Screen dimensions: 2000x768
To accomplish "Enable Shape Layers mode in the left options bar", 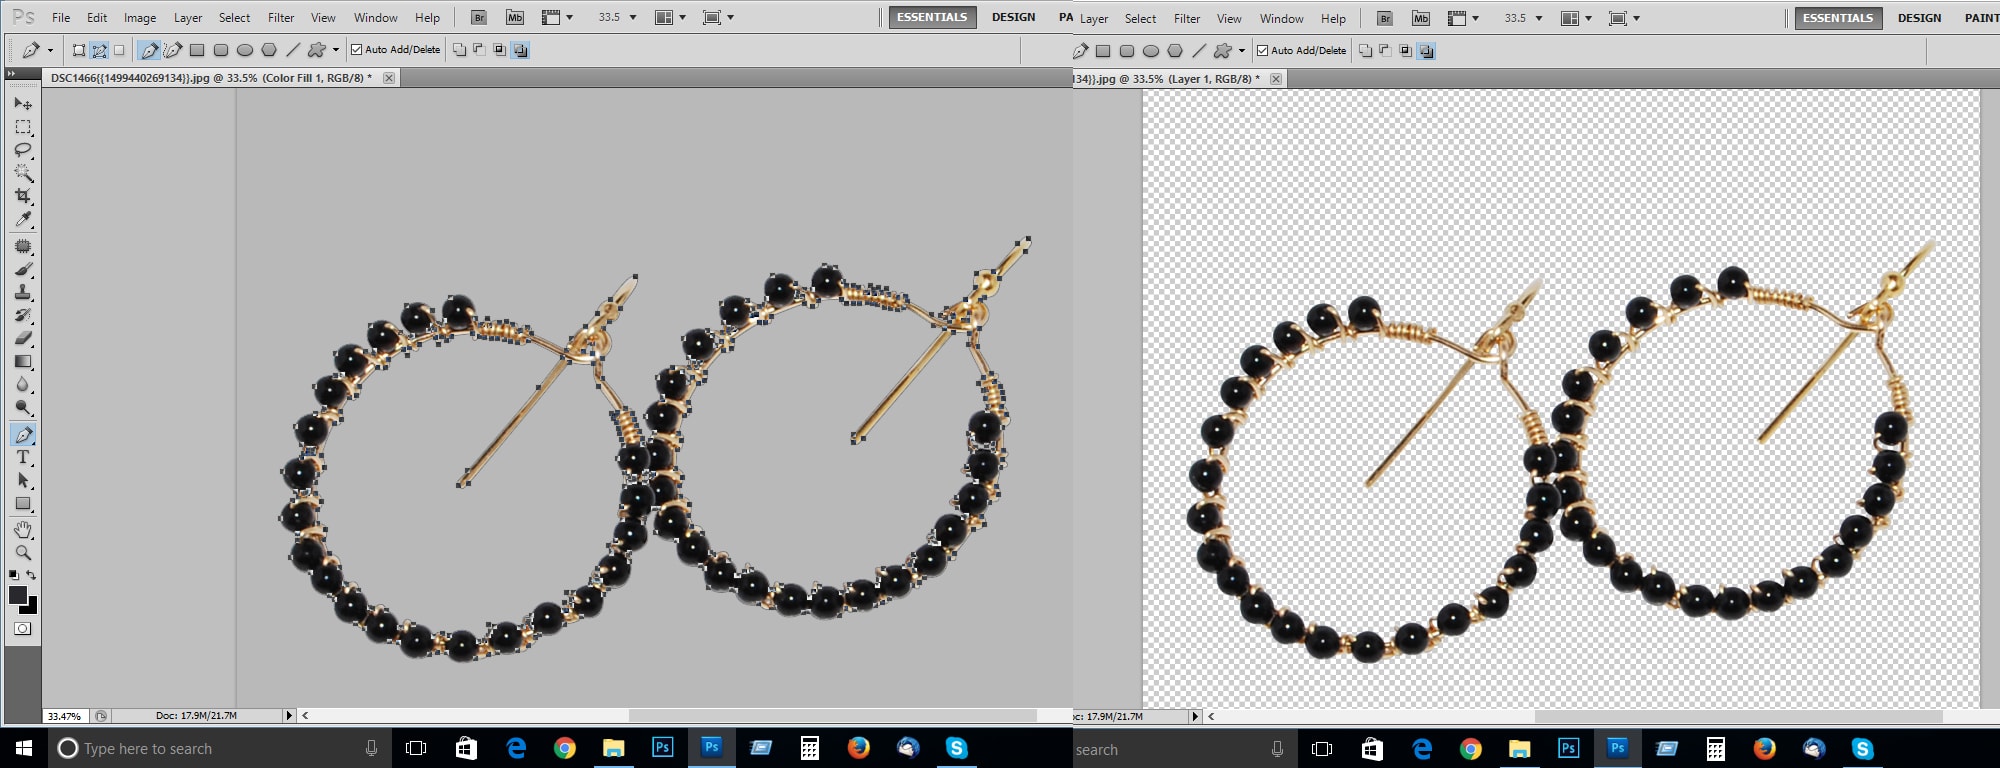I will click(79, 49).
